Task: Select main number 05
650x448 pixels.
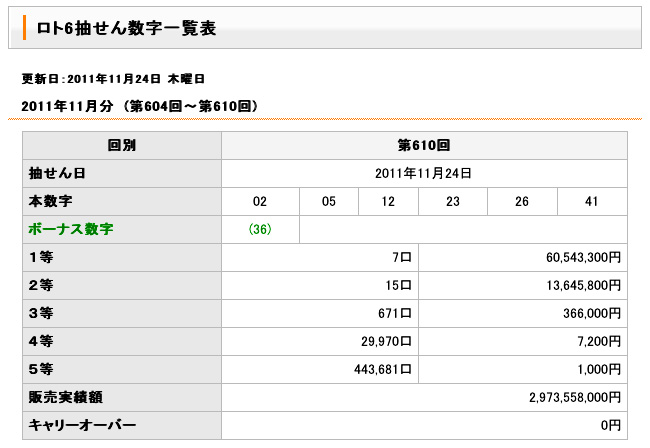Action: (x=329, y=201)
